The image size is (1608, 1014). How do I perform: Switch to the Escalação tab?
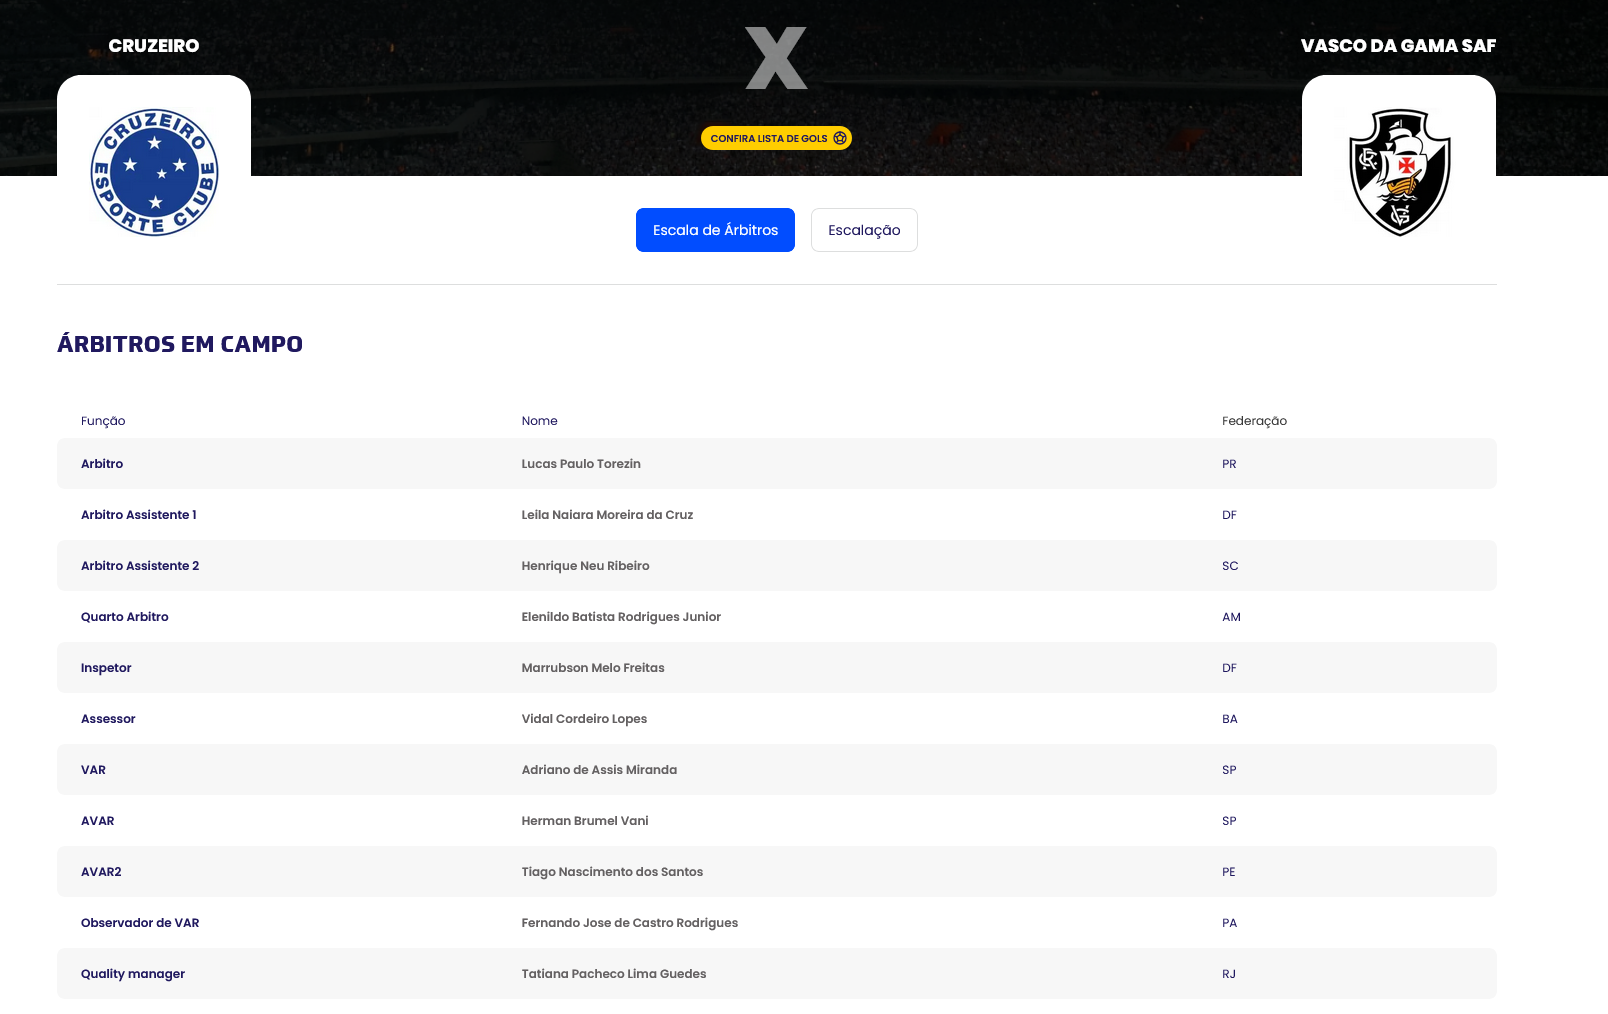864,230
